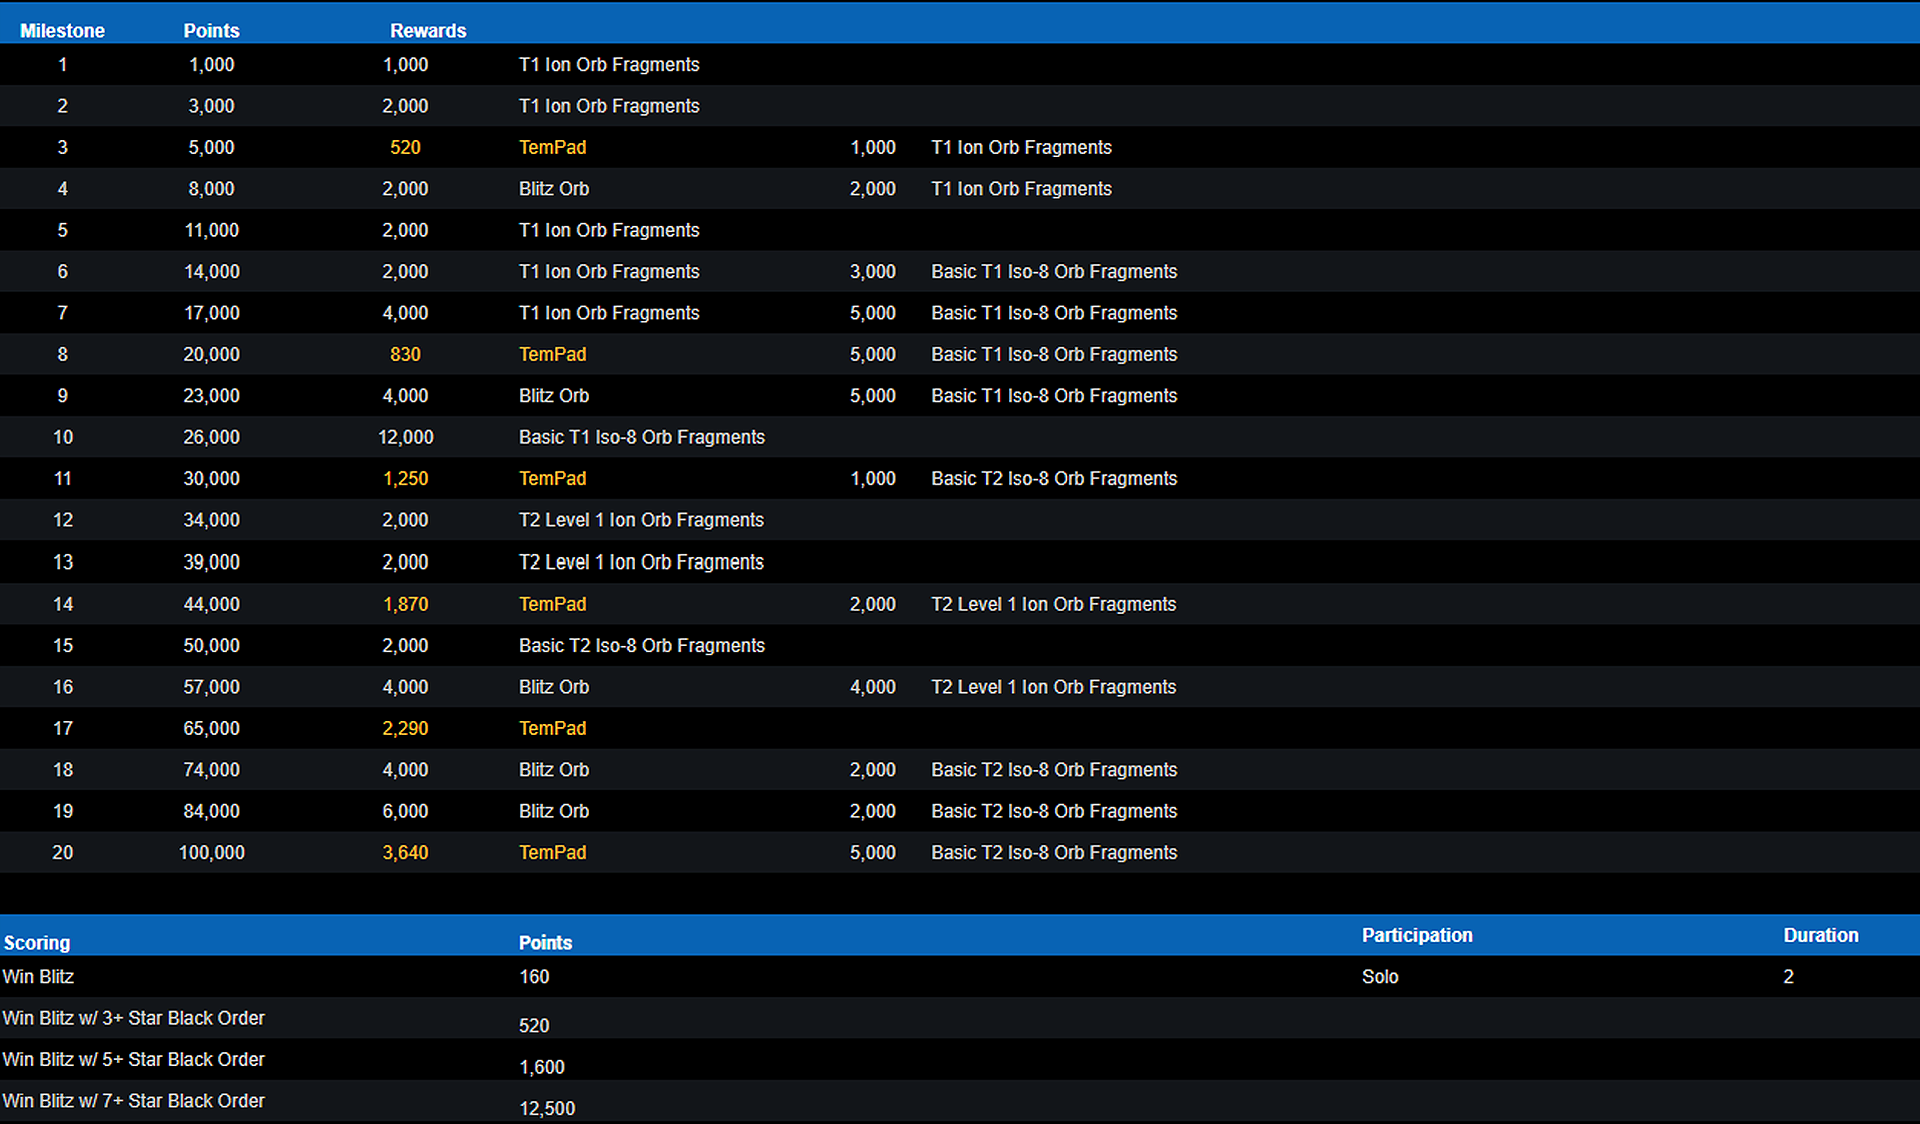Click the 65,000 points cell

point(211,728)
